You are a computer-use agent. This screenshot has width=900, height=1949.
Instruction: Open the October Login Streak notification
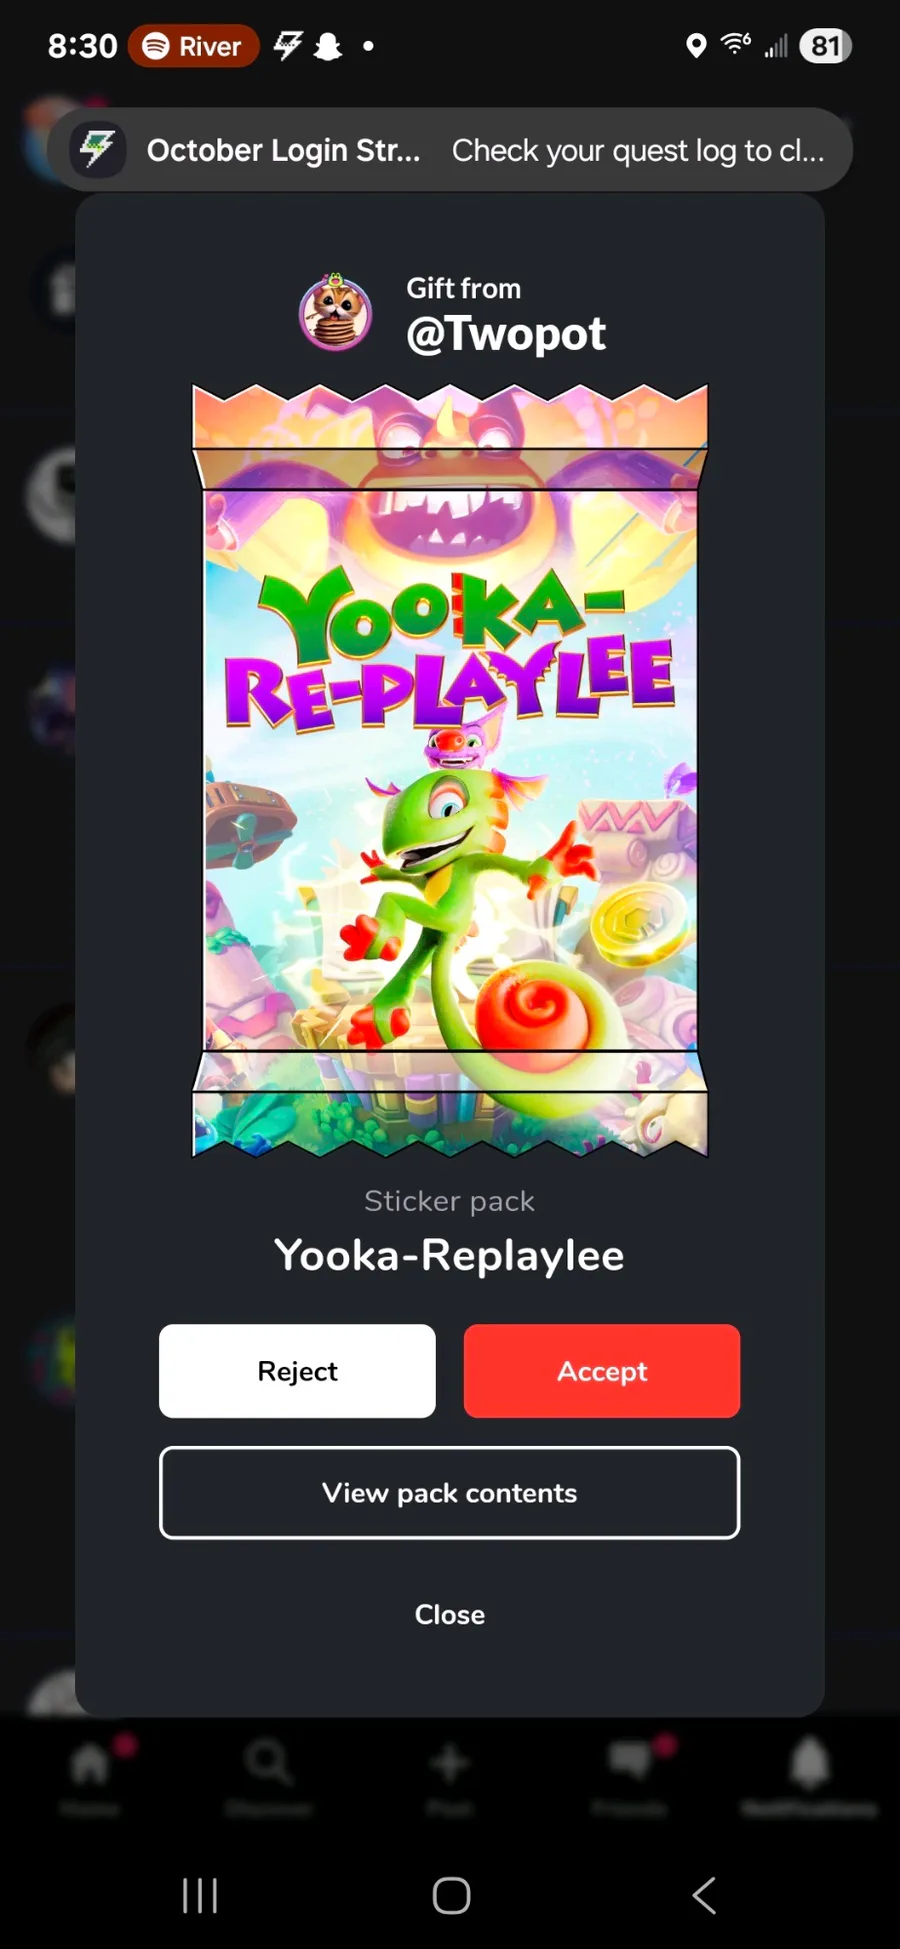click(450, 150)
